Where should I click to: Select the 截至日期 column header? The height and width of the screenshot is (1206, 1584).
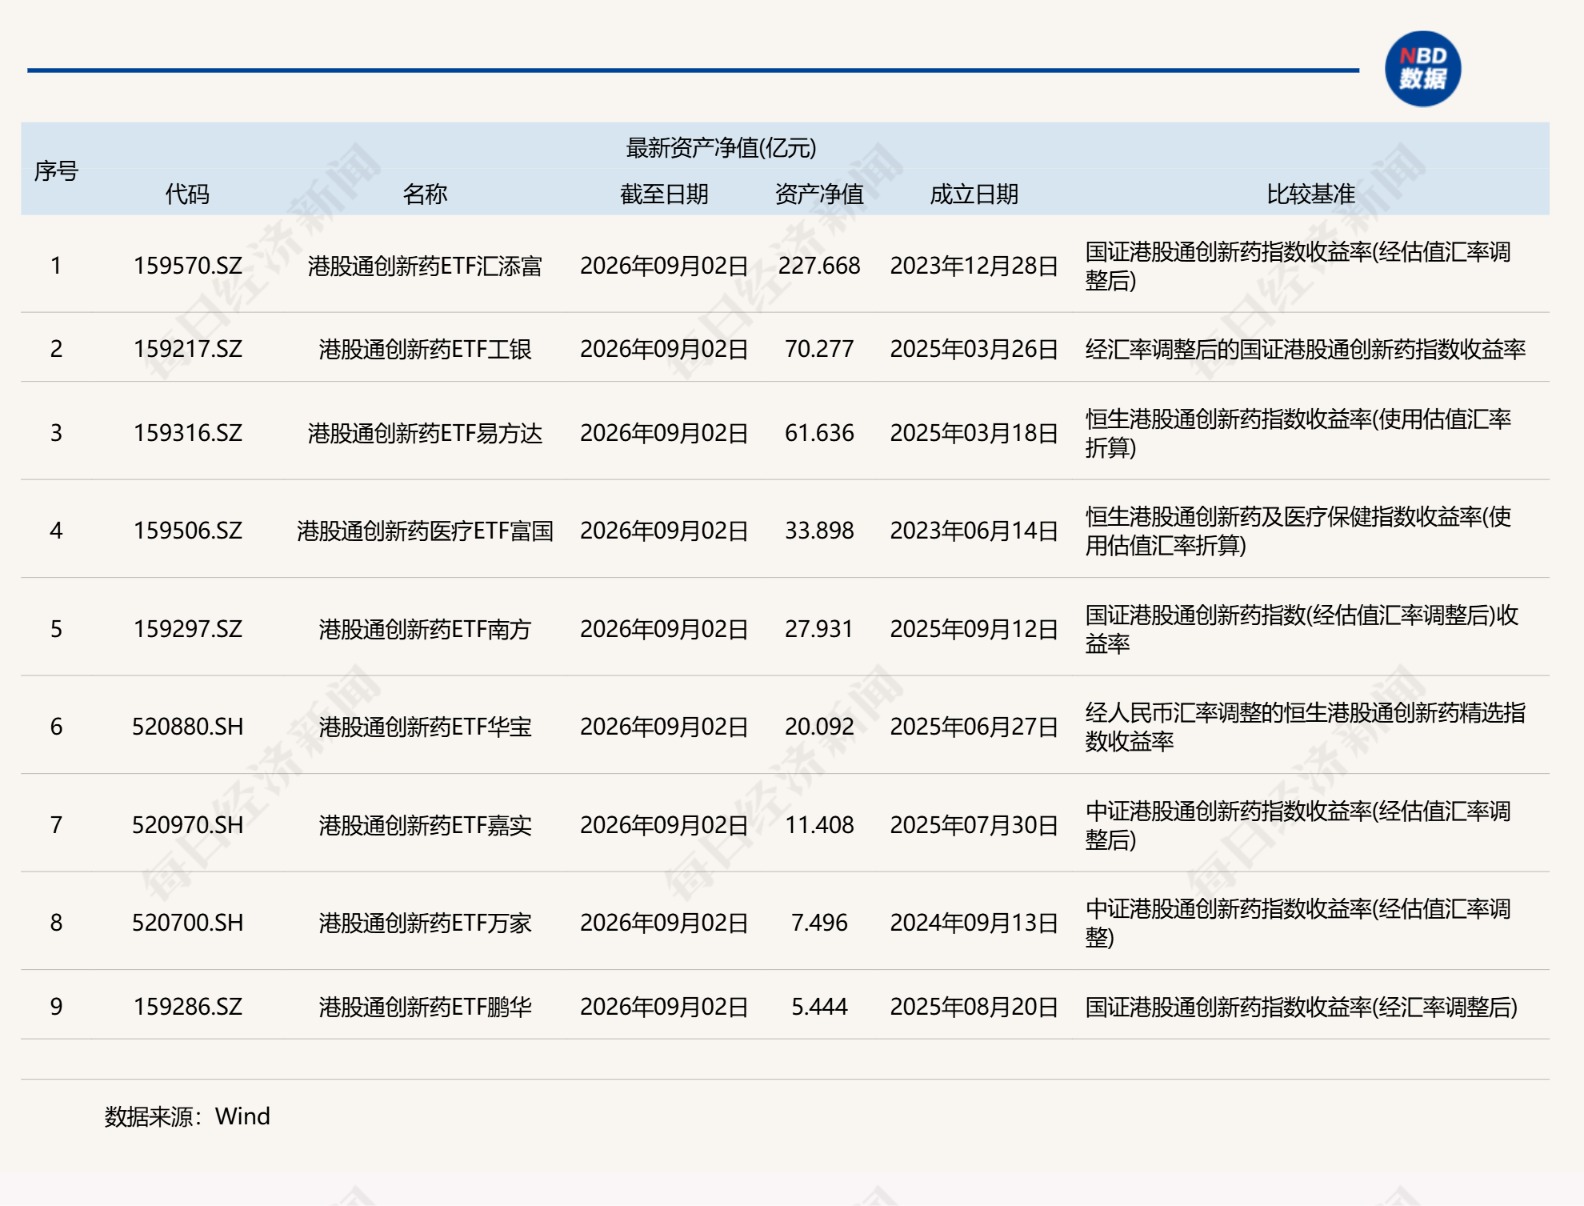coord(664,194)
